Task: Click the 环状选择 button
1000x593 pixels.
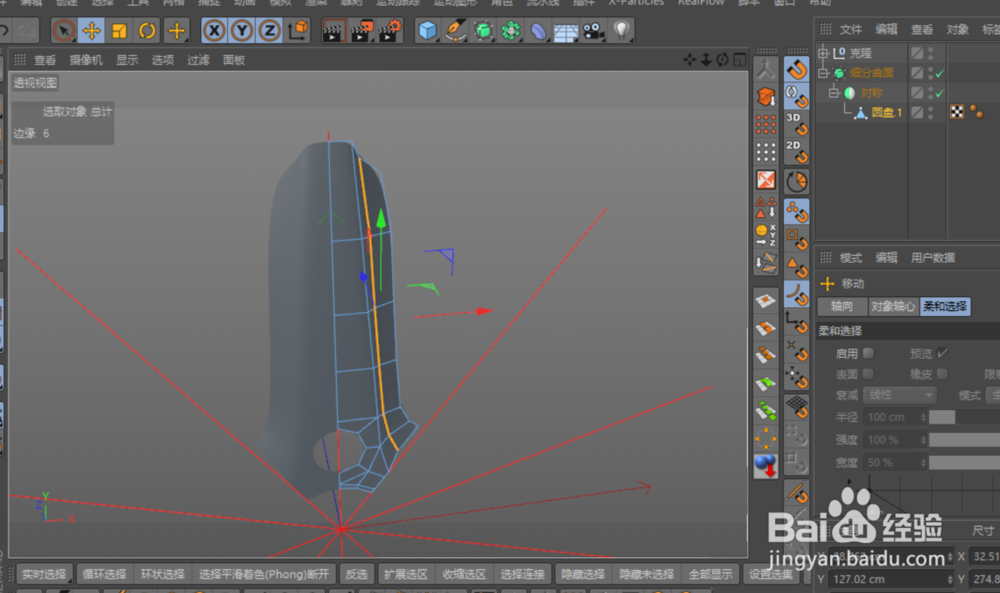Action: pyautogui.click(x=163, y=575)
